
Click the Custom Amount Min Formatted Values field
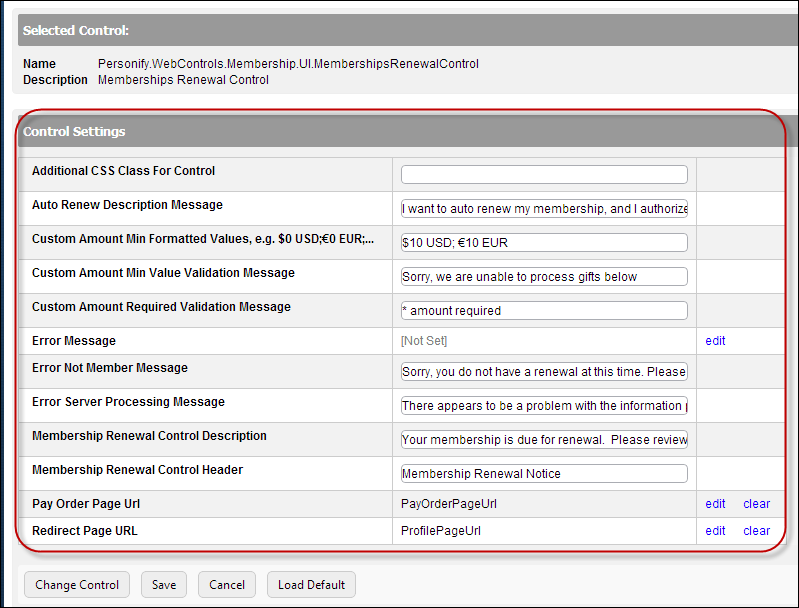click(x=544, y=243)
